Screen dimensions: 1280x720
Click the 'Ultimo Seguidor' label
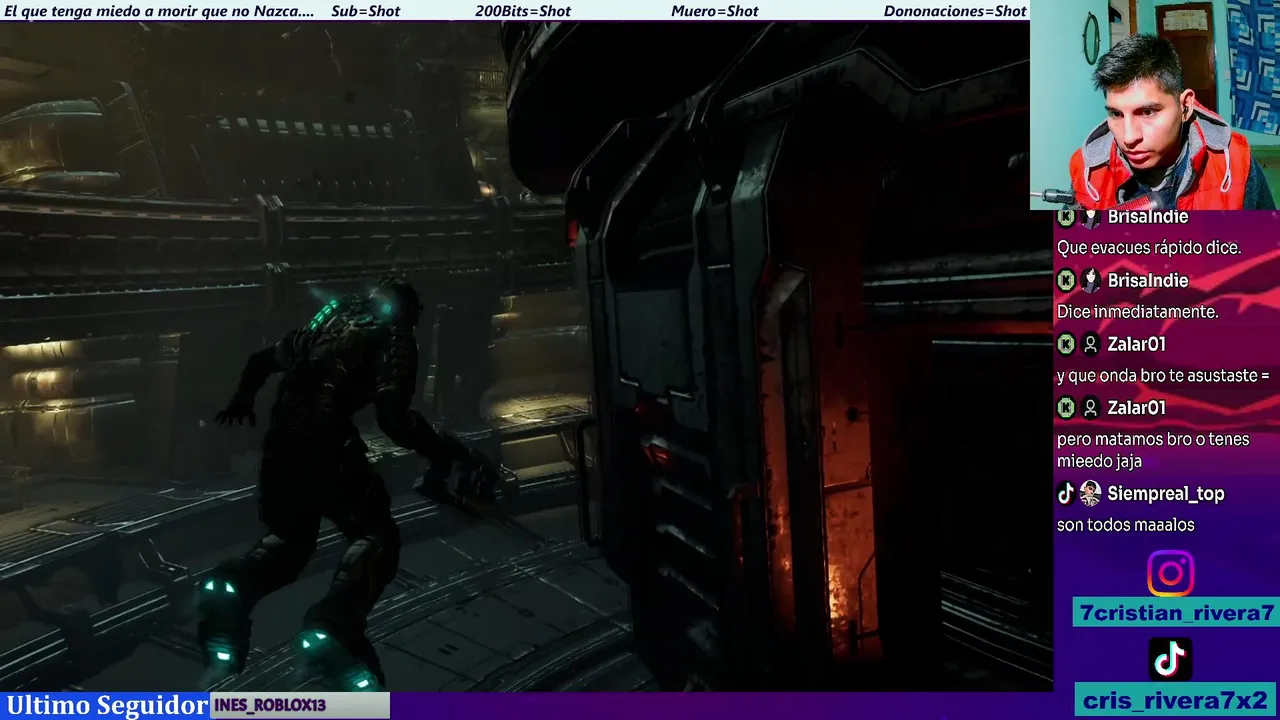[107, 705]
